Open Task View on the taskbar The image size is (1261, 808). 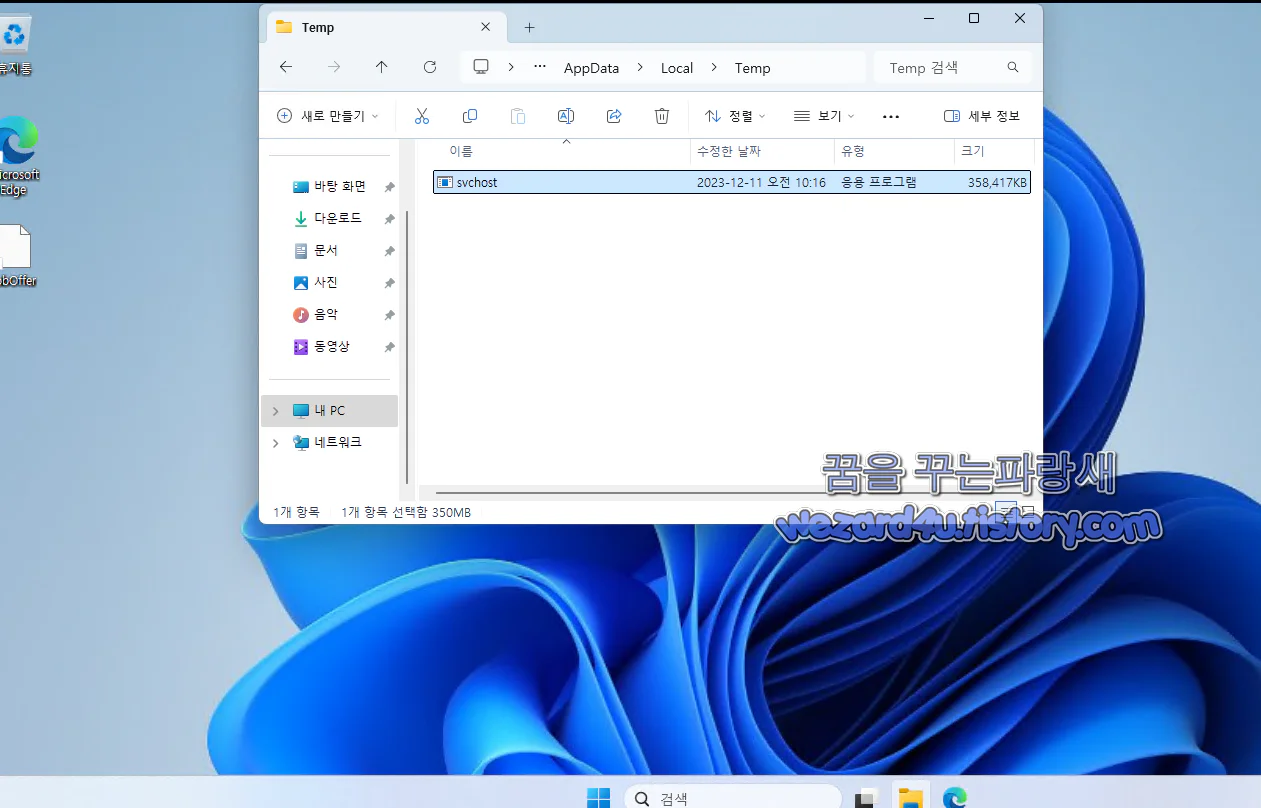[x=866, y=798]
